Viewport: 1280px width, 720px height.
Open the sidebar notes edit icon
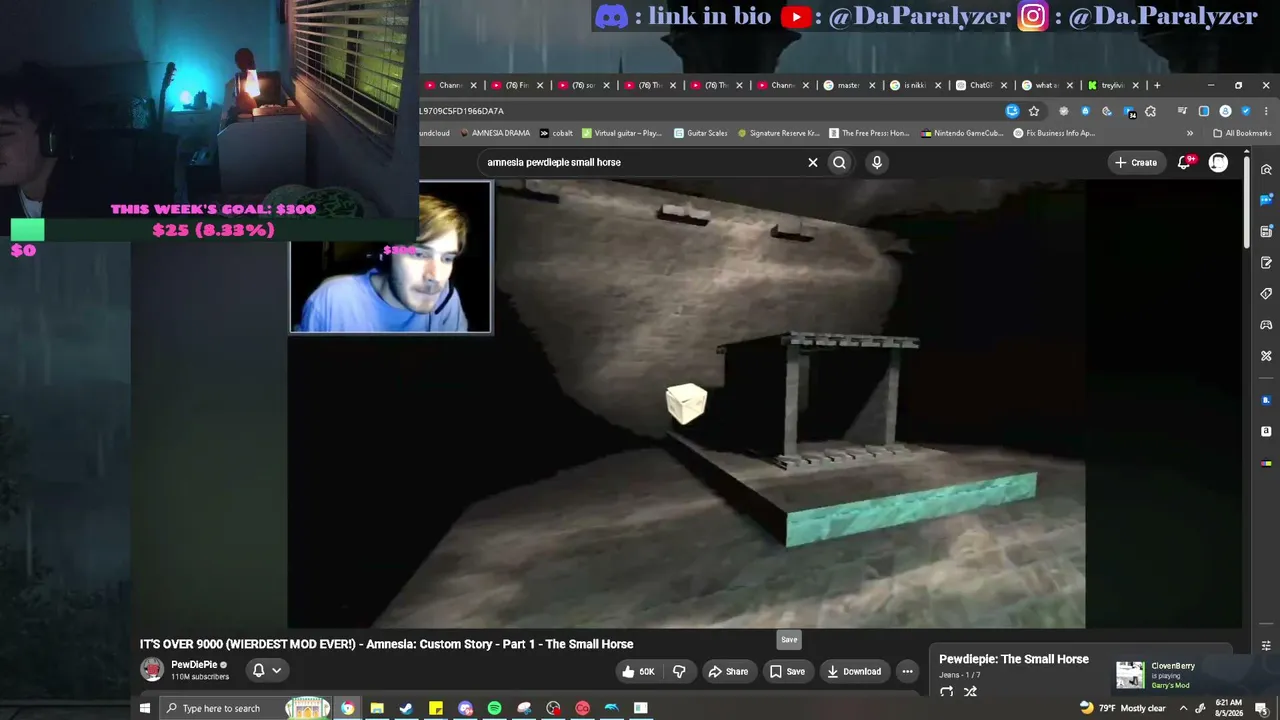pyautogui.click(x=1266, y=263)
